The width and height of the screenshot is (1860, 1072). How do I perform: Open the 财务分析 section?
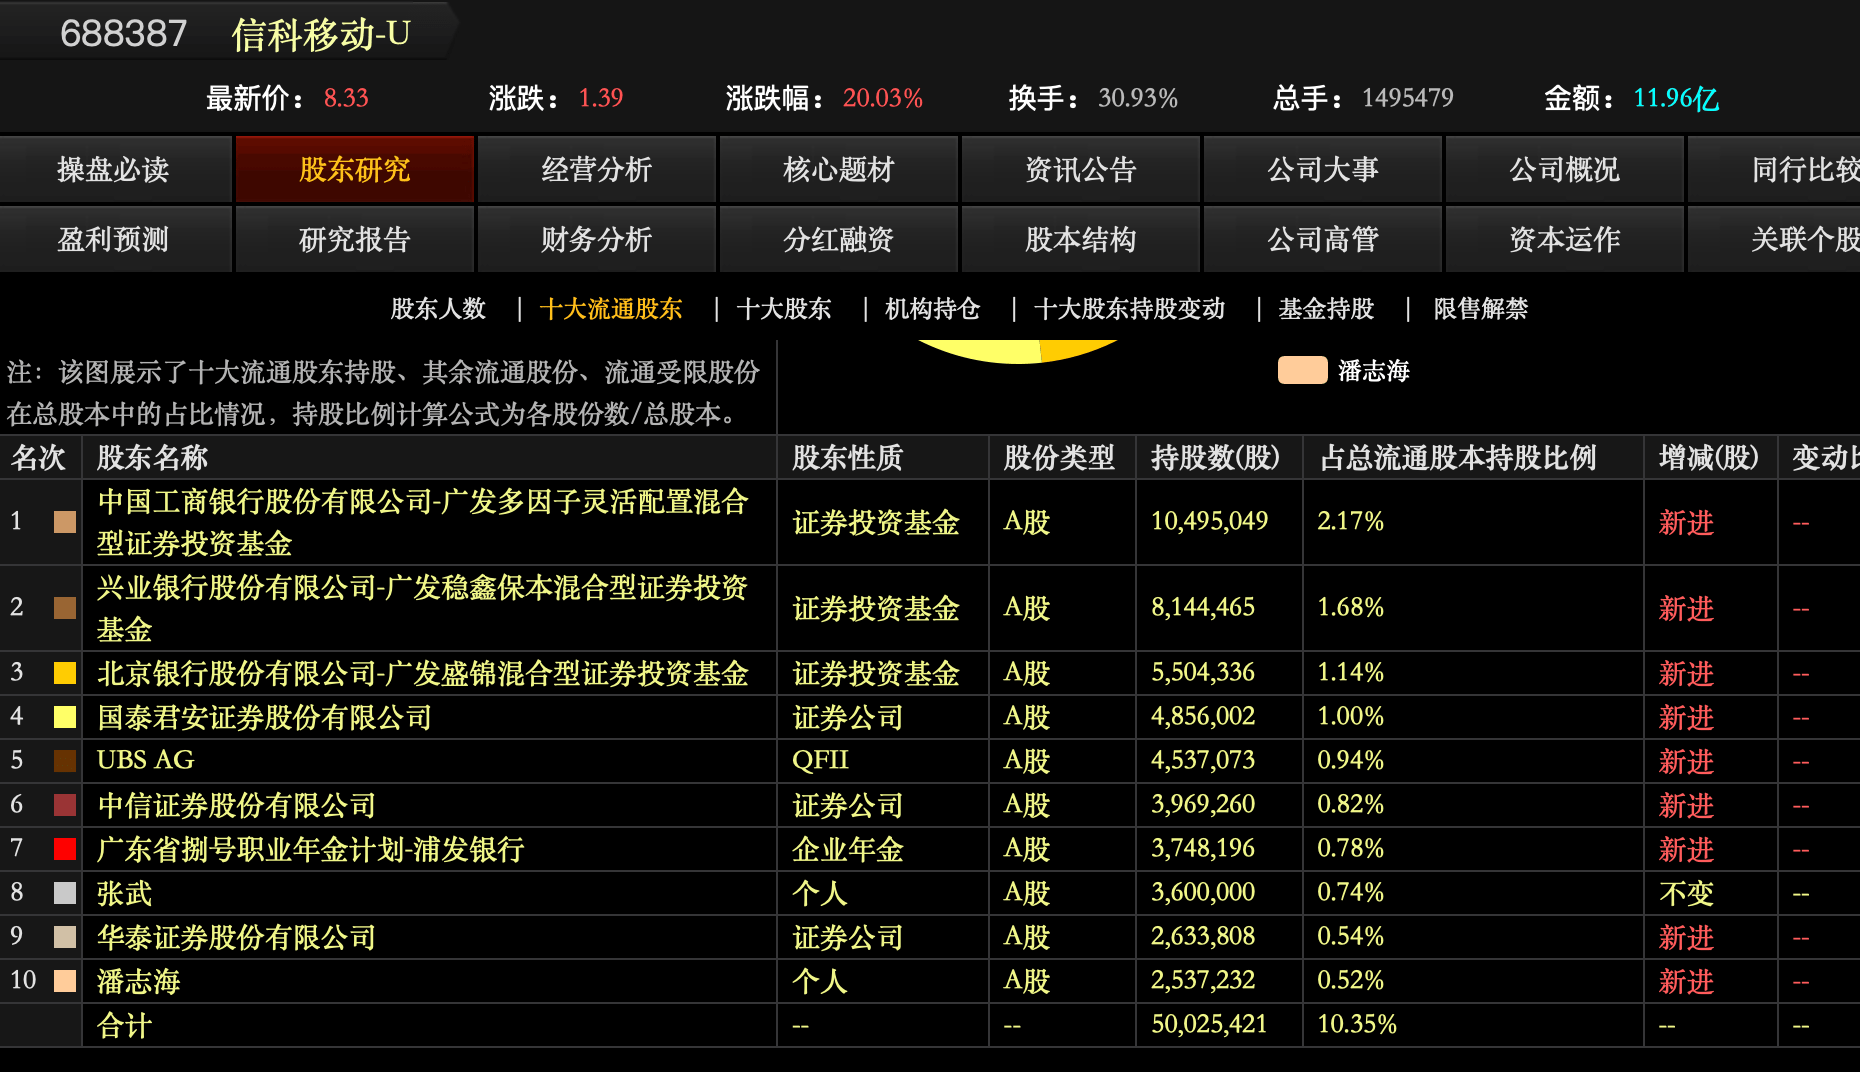pos(596,240)
